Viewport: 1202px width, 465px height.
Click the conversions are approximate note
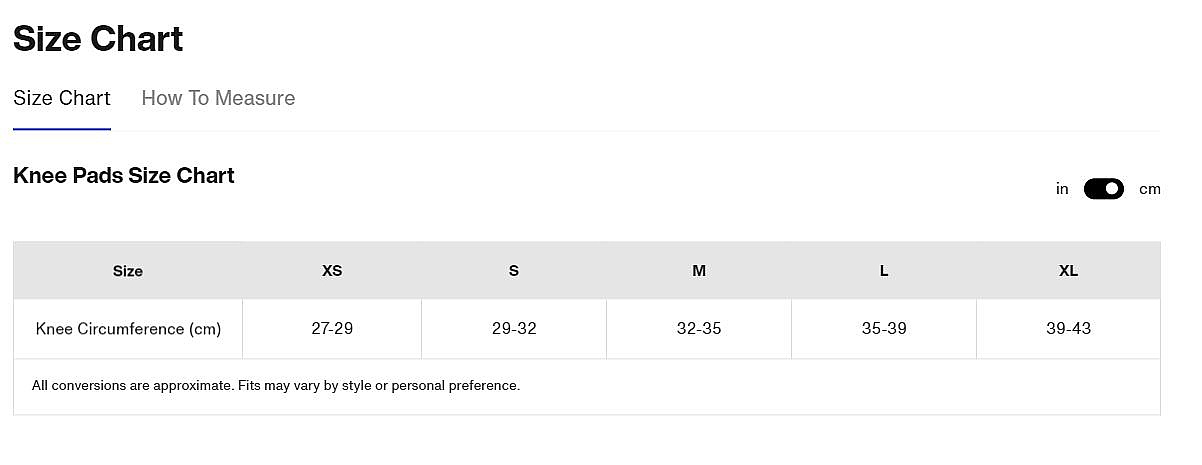pos(276,386)
